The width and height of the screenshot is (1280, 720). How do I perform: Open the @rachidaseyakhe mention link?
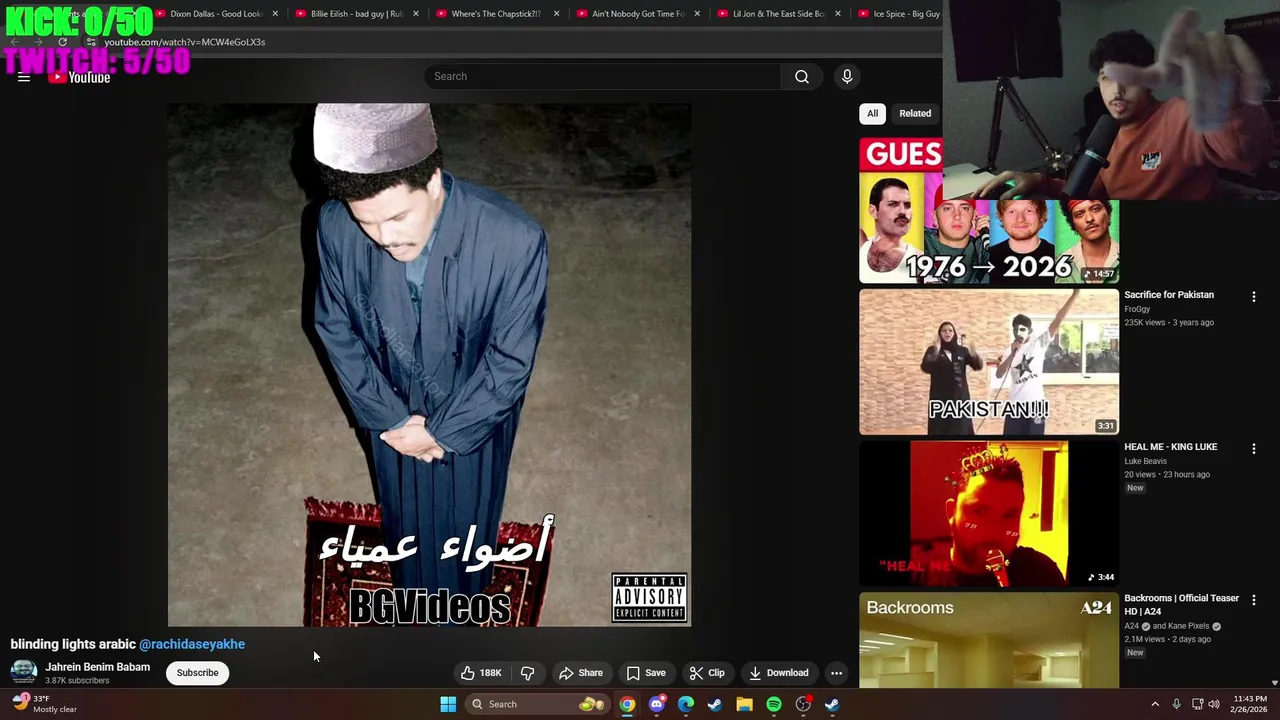pyautogui.click(x=192, y=644)
